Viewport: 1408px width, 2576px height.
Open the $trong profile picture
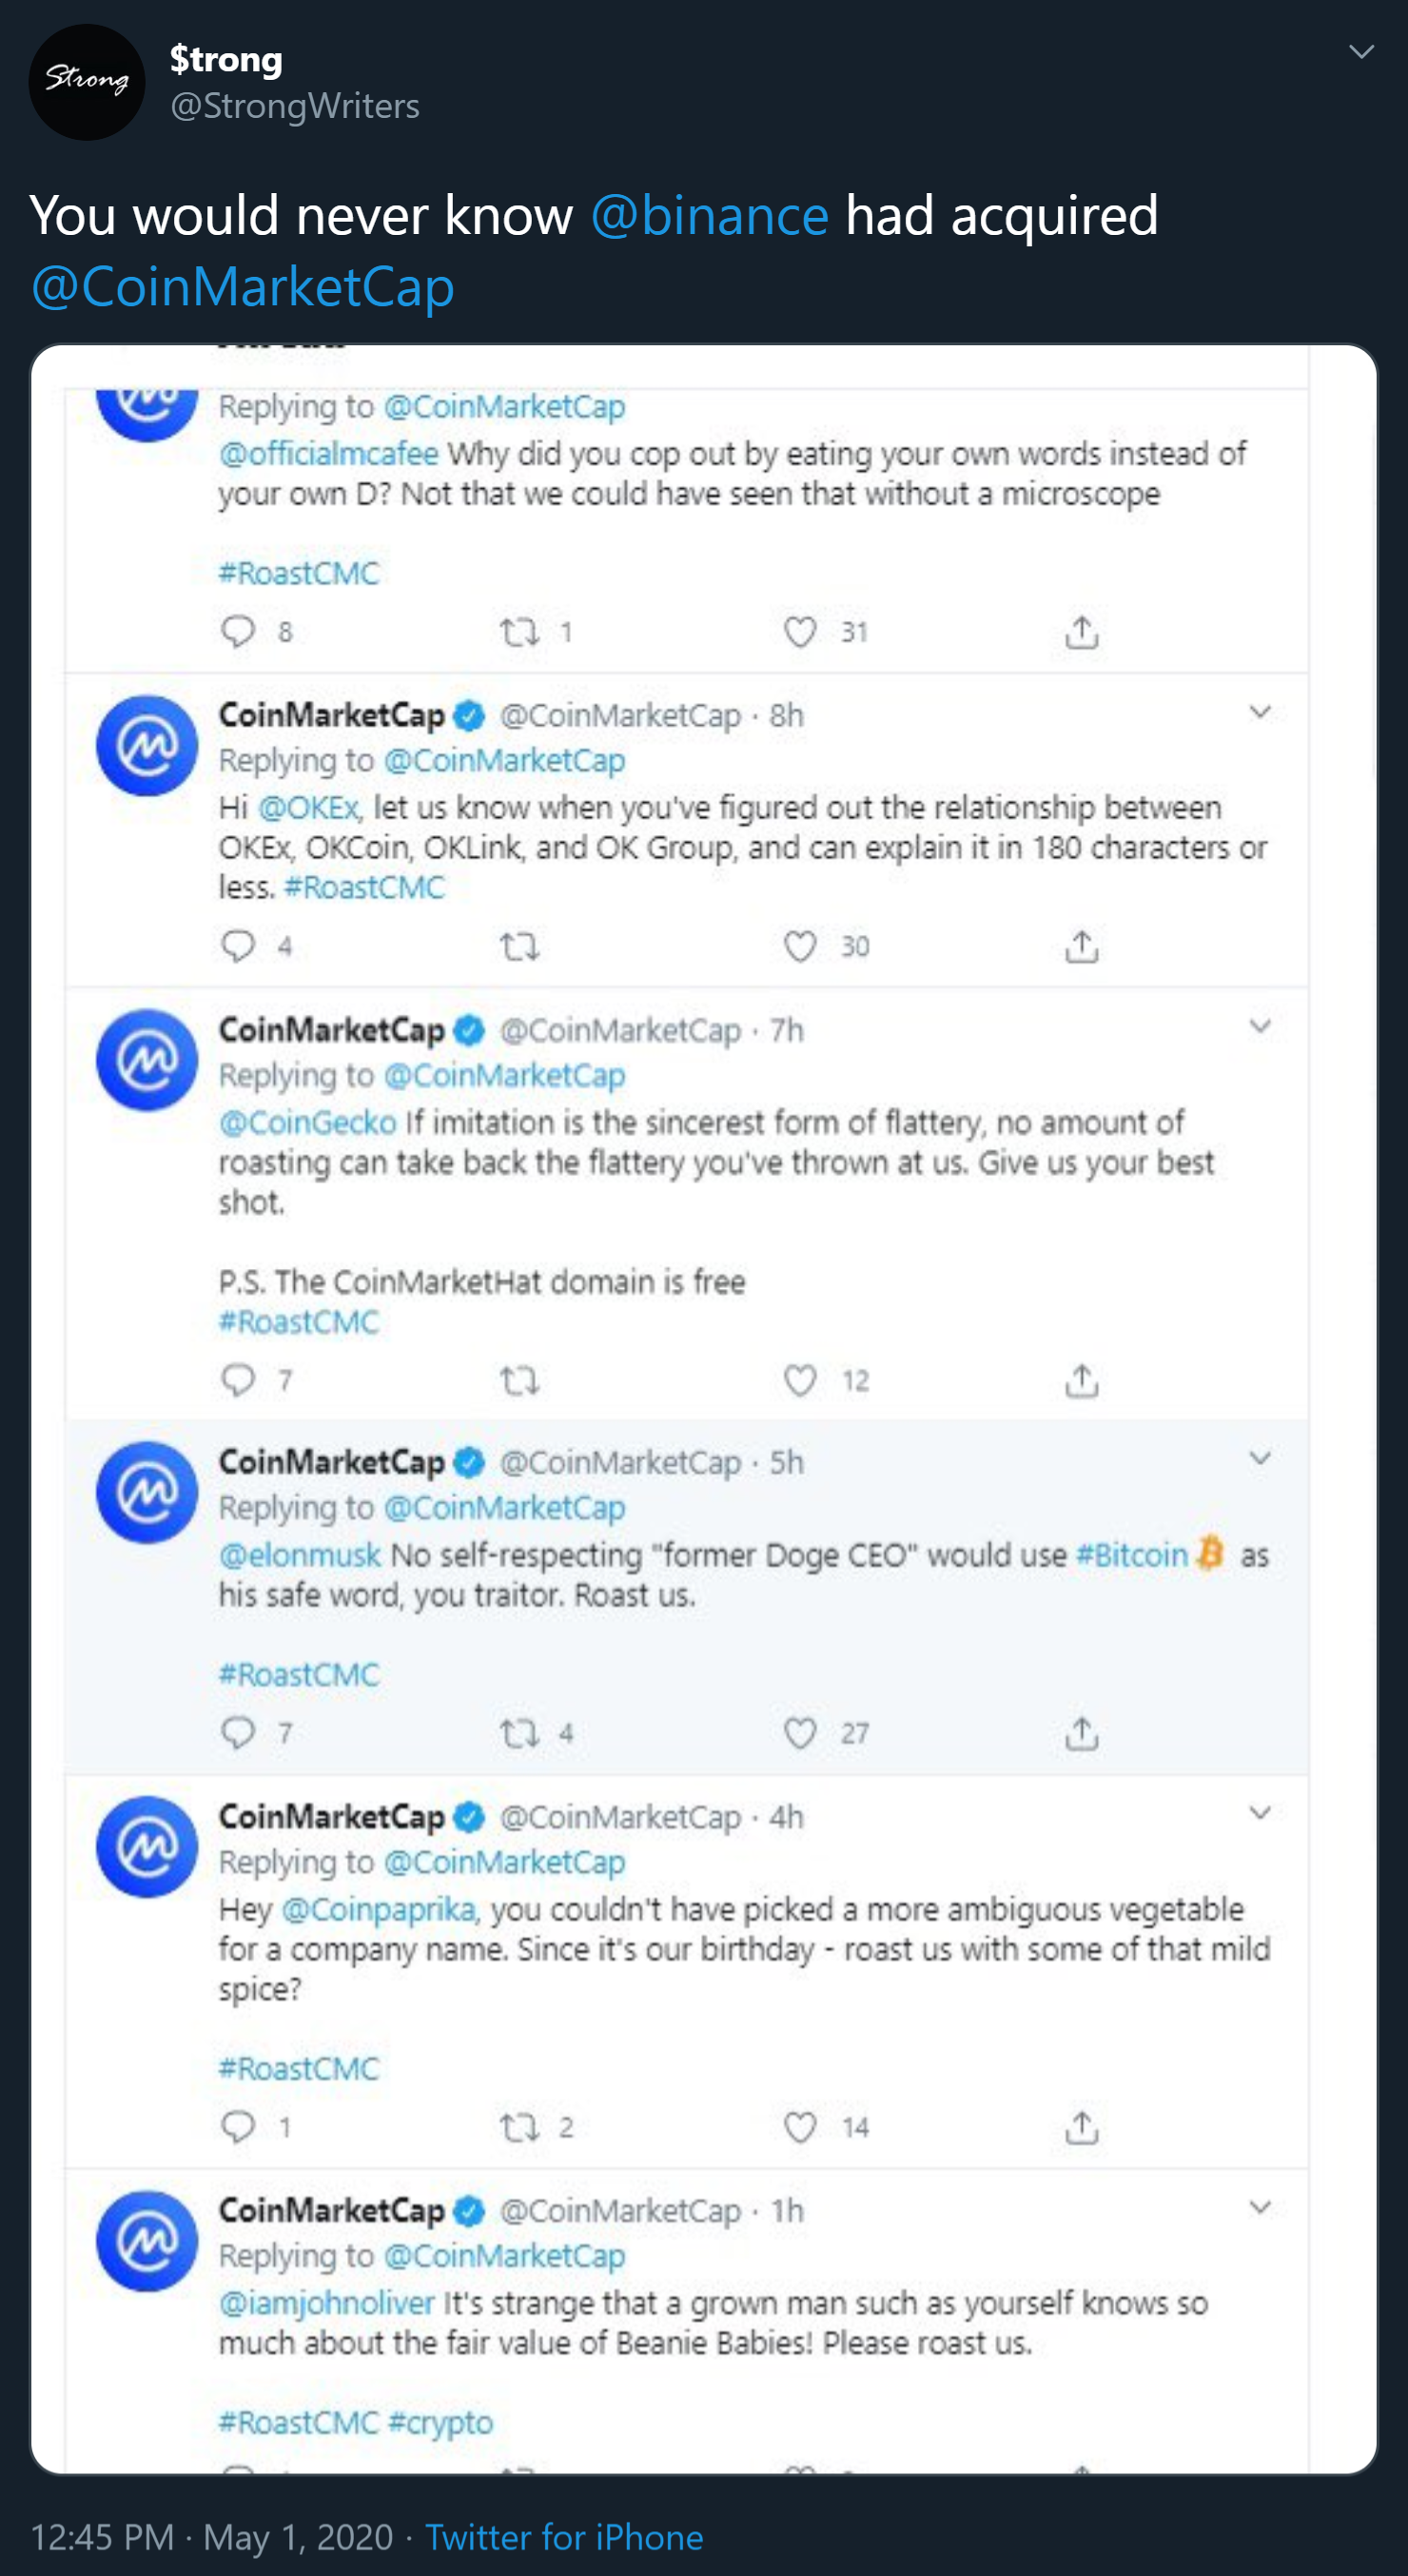(x=86, y=82)
